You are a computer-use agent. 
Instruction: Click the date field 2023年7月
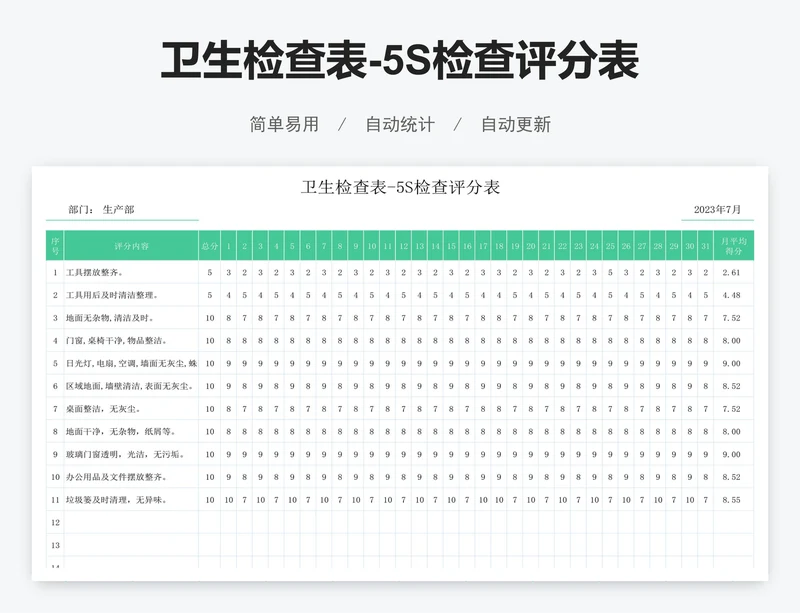click(717, 210)
